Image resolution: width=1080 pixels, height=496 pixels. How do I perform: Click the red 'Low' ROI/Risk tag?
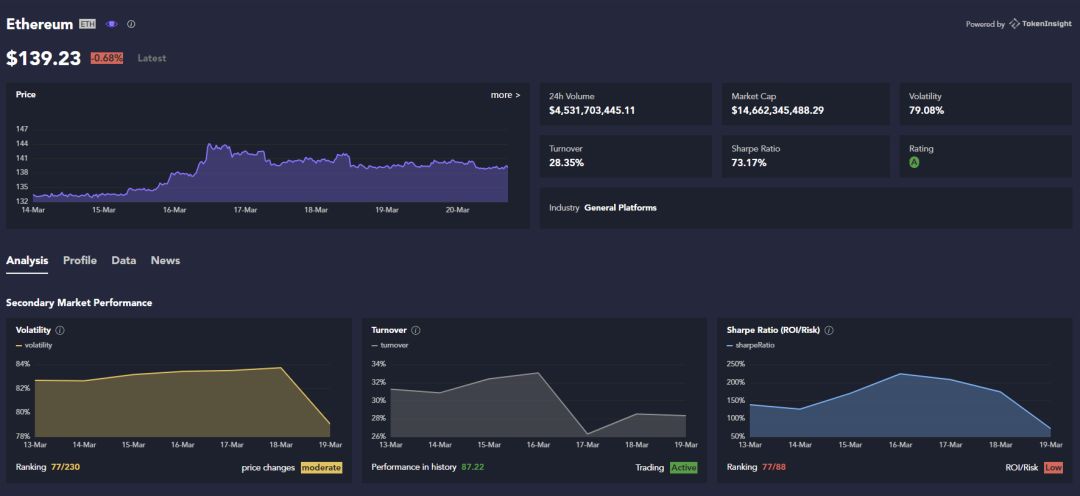tap(1053, 468)
